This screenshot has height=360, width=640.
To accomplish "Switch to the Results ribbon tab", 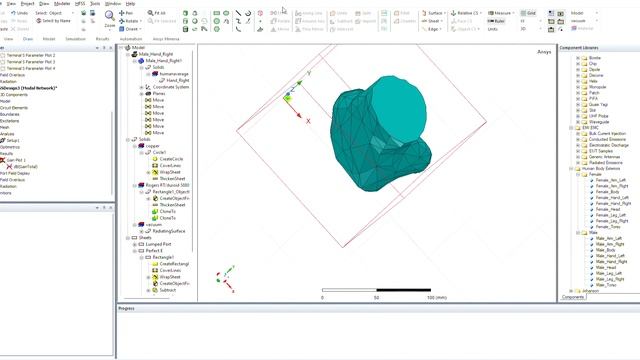I will [x=102, y=39].
